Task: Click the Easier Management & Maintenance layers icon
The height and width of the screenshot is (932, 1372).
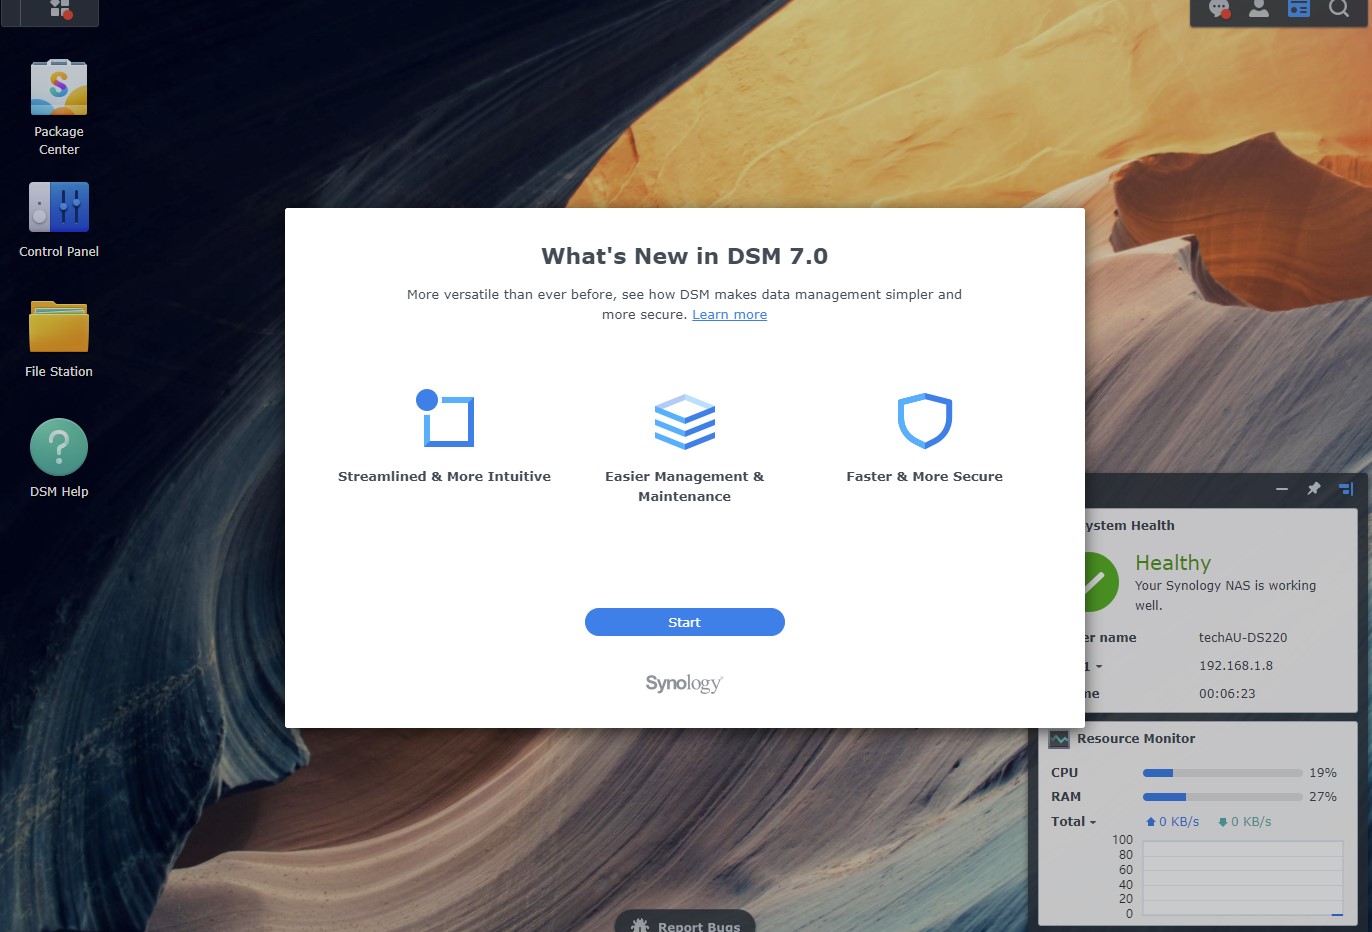Action: (685, 421)
